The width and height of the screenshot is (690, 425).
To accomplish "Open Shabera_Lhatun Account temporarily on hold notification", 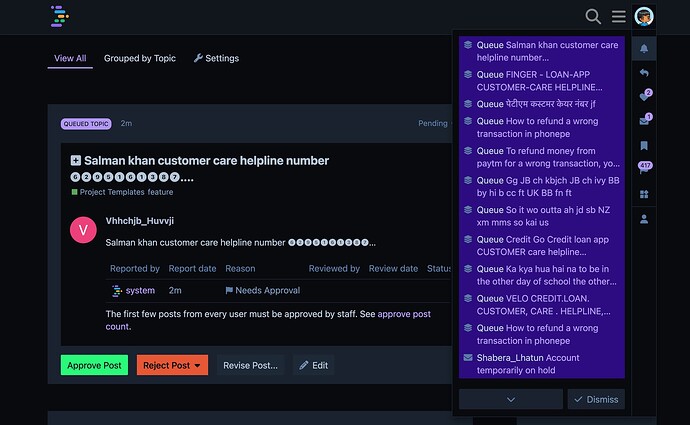I will (542, 364).
